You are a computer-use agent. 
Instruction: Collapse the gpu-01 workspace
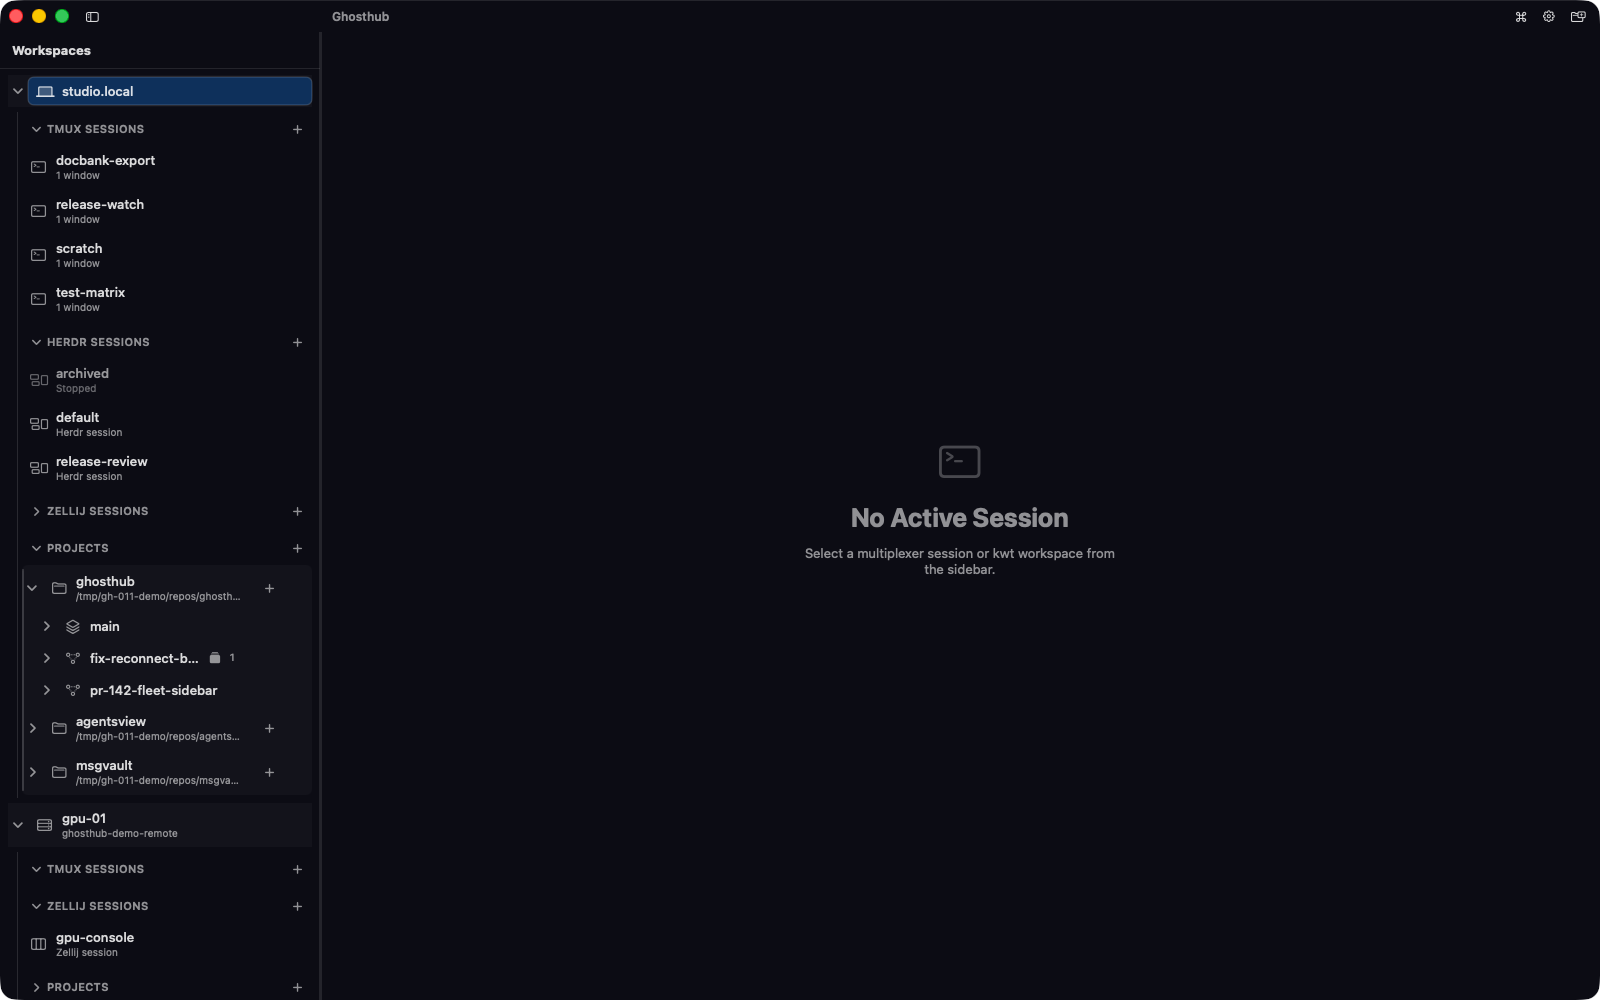click(x=17, y=825)
